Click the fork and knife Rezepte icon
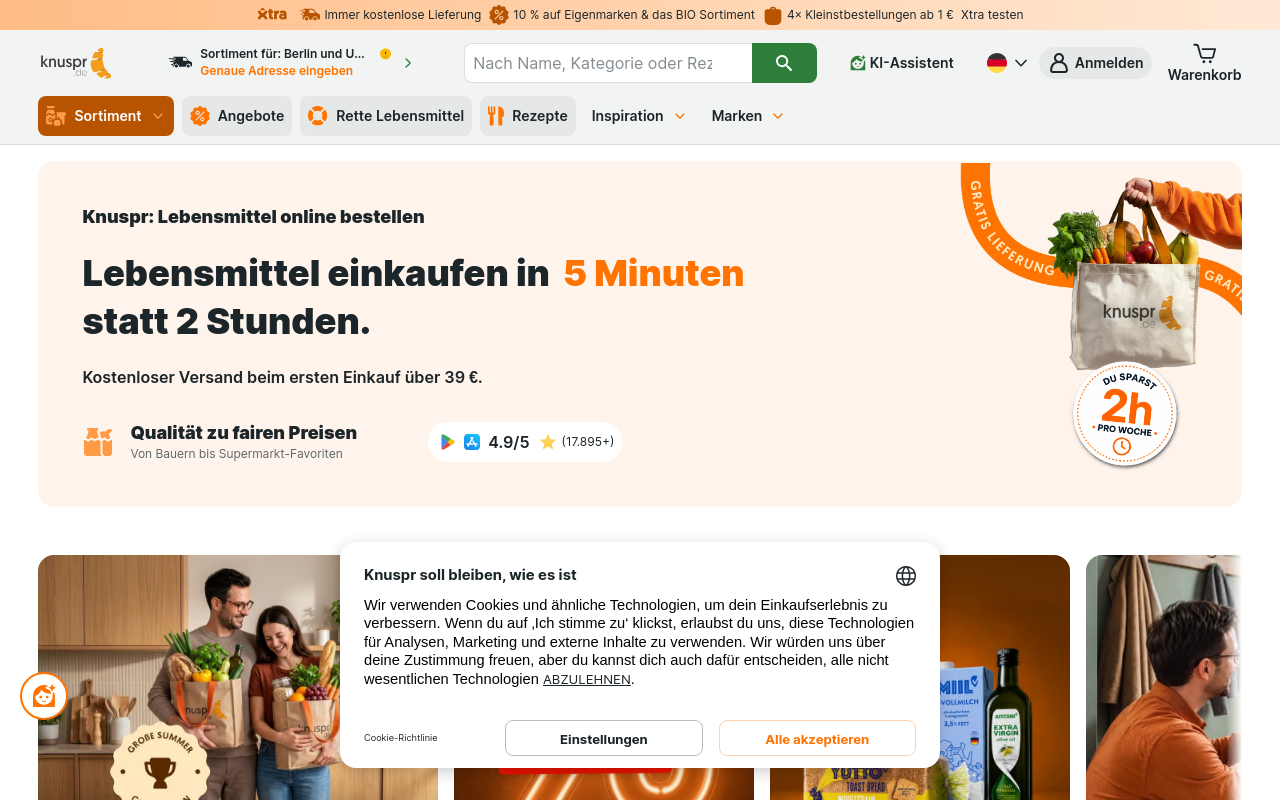 pyautogui.click(x=496, y=116)
